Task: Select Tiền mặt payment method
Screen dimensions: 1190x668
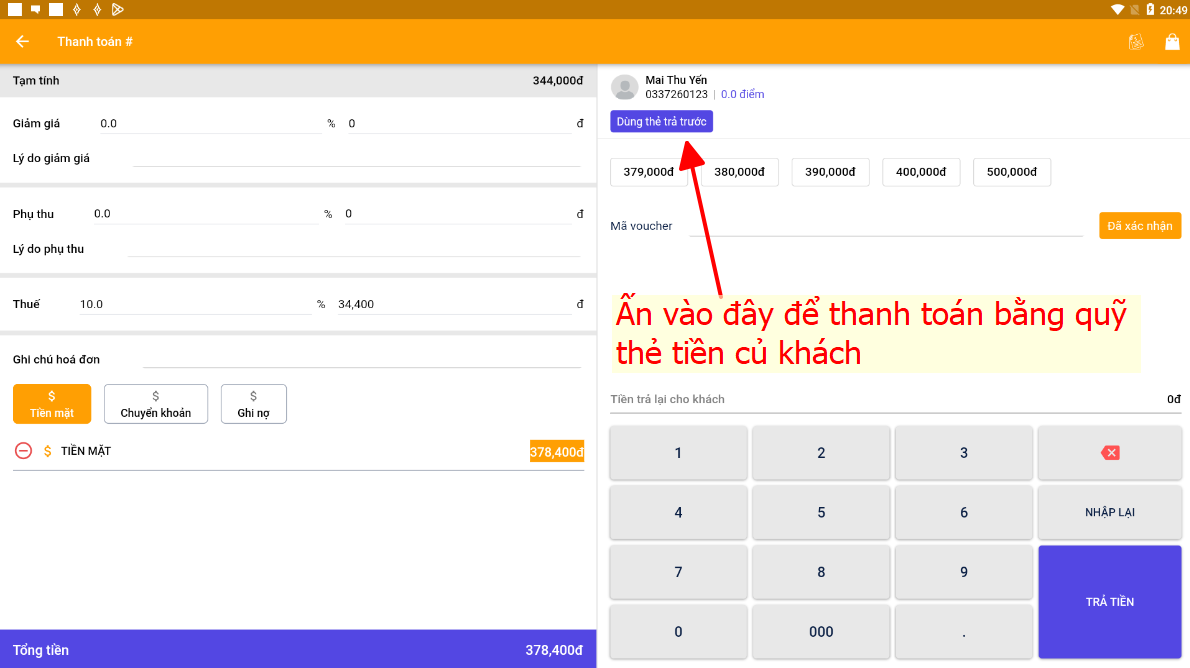Action: click(52, 404)
